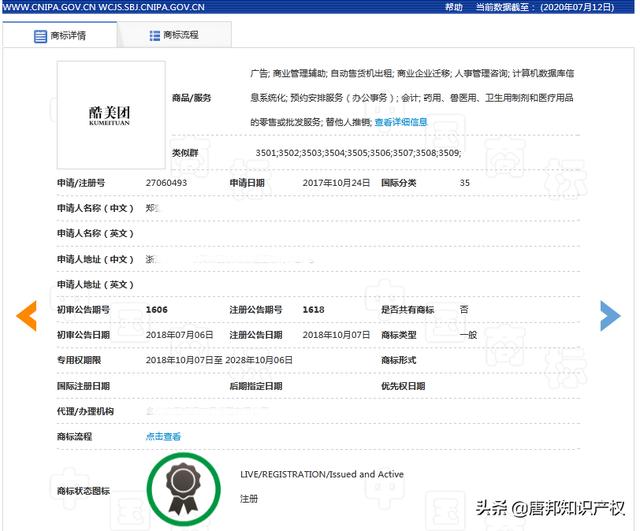This screenshot has height=531, width=640.
Task: Click the 商标详情 tab document icon
Action: [40, 36]
